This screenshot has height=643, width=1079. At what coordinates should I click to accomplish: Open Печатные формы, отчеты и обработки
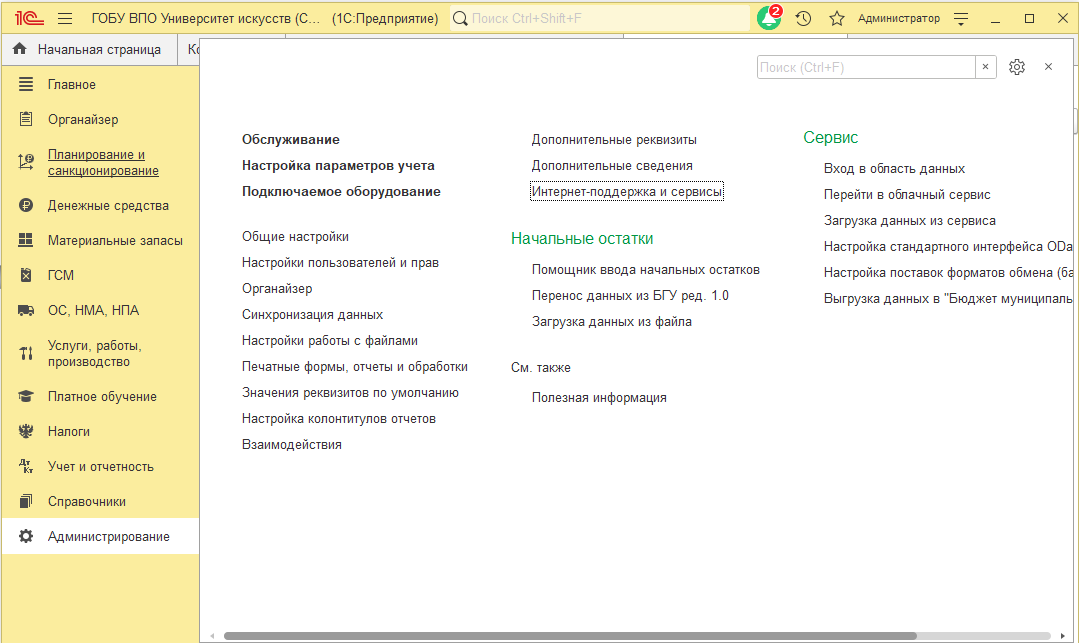tap(354, 367)
